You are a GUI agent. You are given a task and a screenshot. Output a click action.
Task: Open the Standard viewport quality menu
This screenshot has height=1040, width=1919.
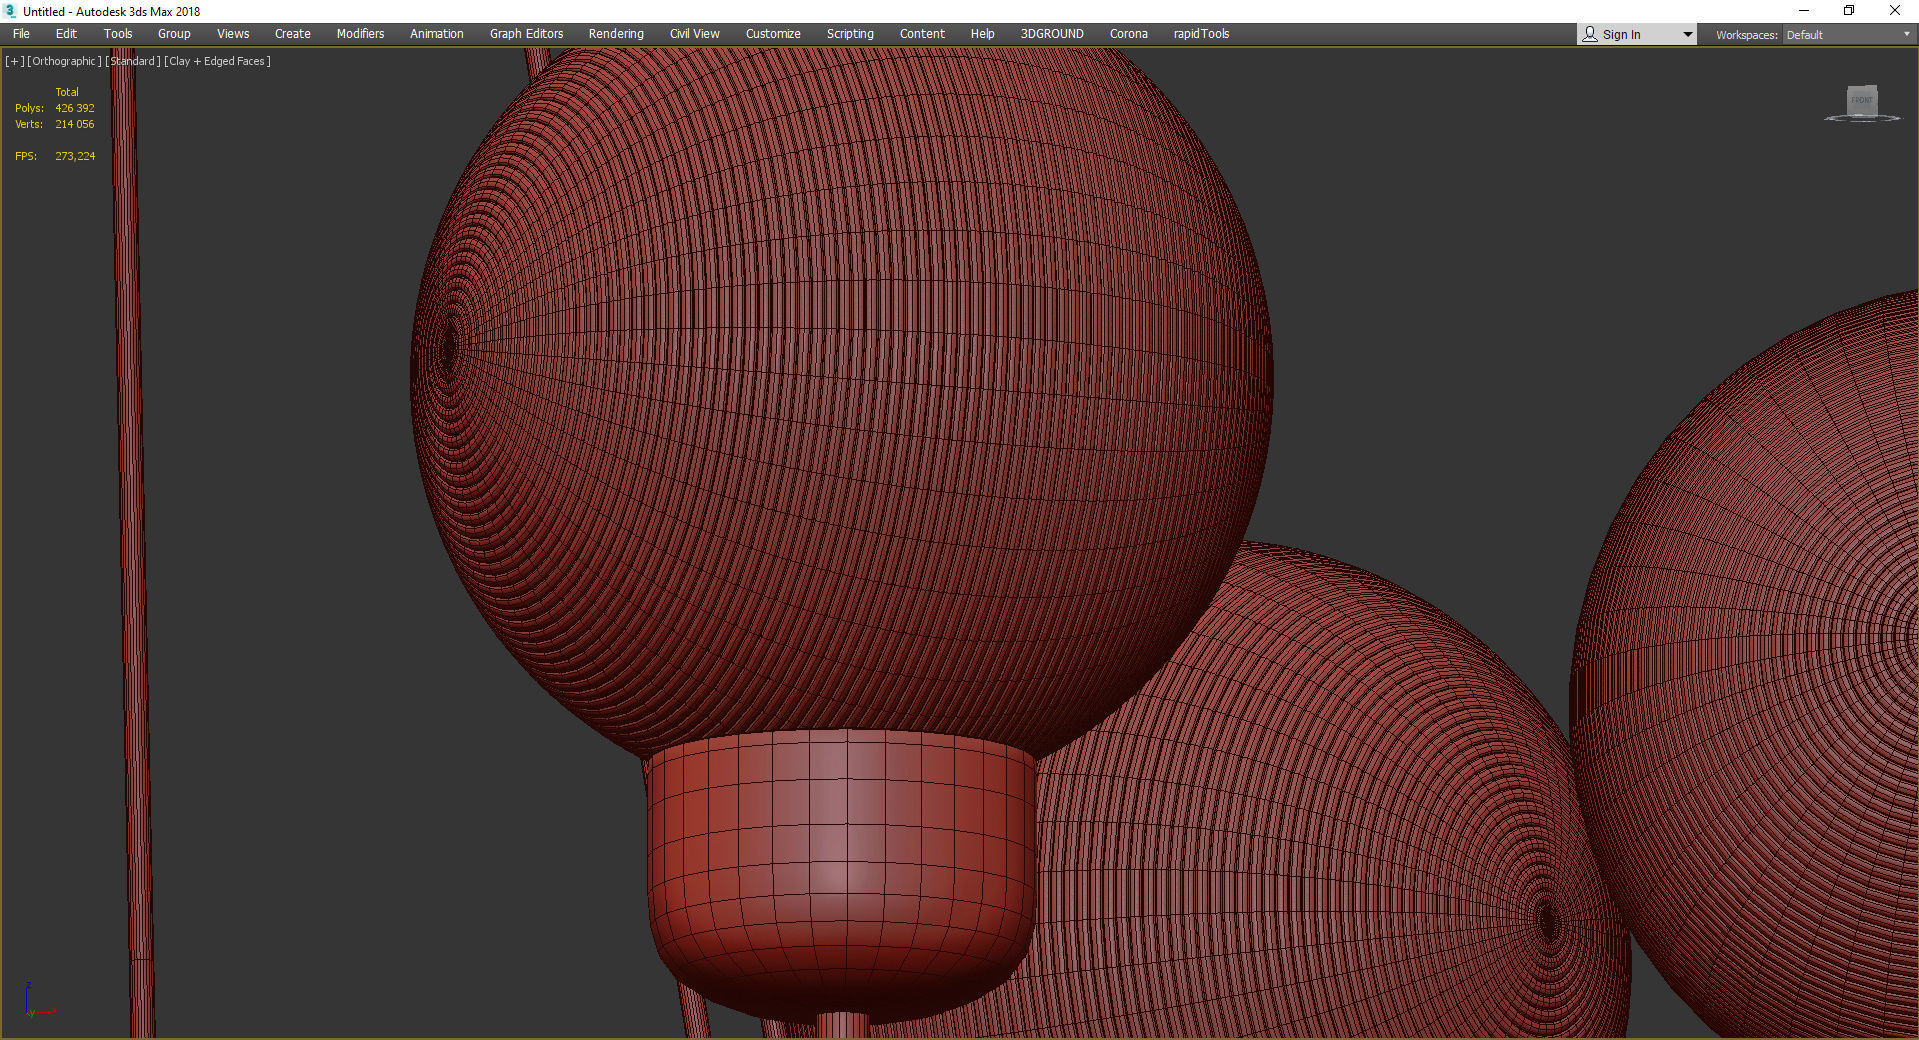pos(133,61)
